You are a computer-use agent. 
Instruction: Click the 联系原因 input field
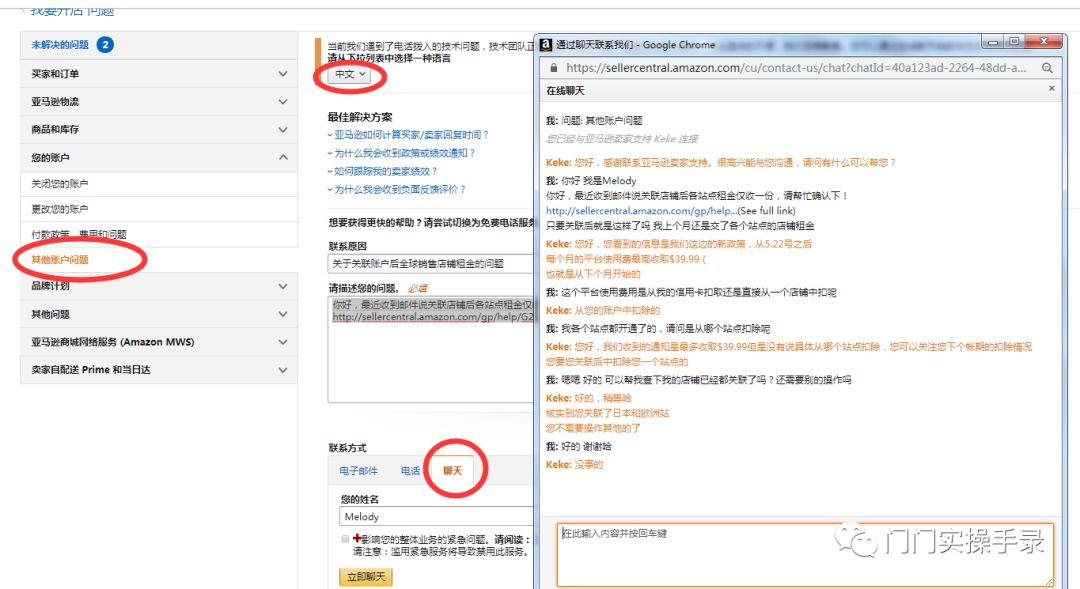(431, 264)
